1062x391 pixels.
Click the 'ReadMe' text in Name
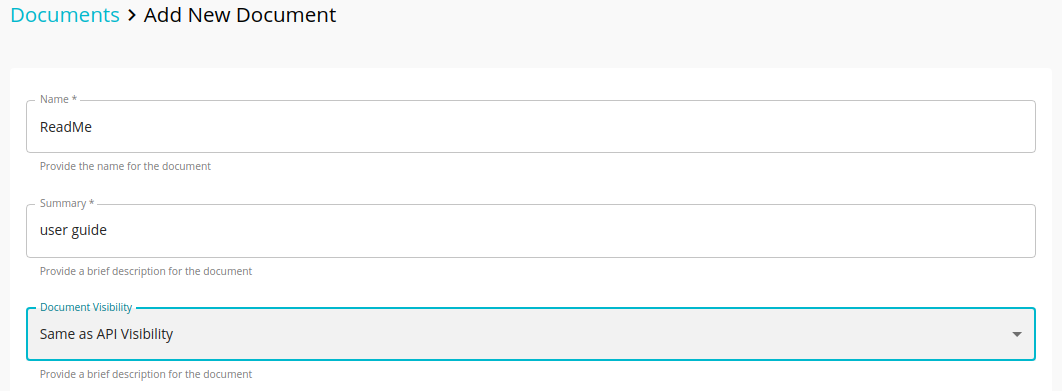coord(66,127)
